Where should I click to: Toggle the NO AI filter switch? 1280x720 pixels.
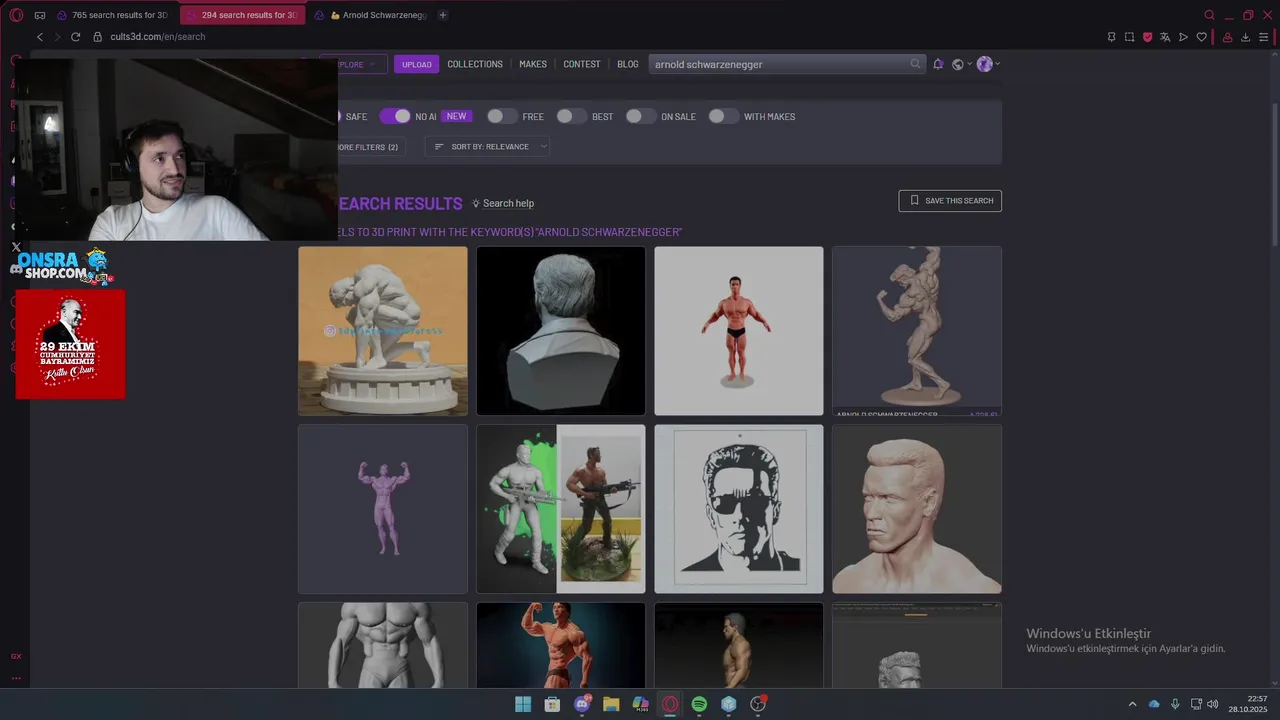[x=395, y=116]
